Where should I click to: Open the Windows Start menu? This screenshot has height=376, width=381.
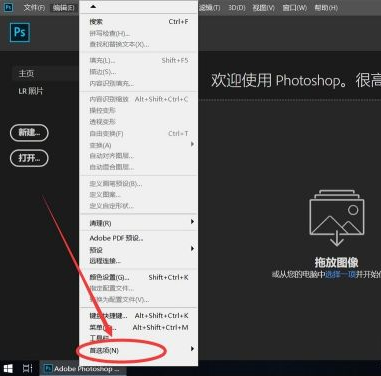8,368
